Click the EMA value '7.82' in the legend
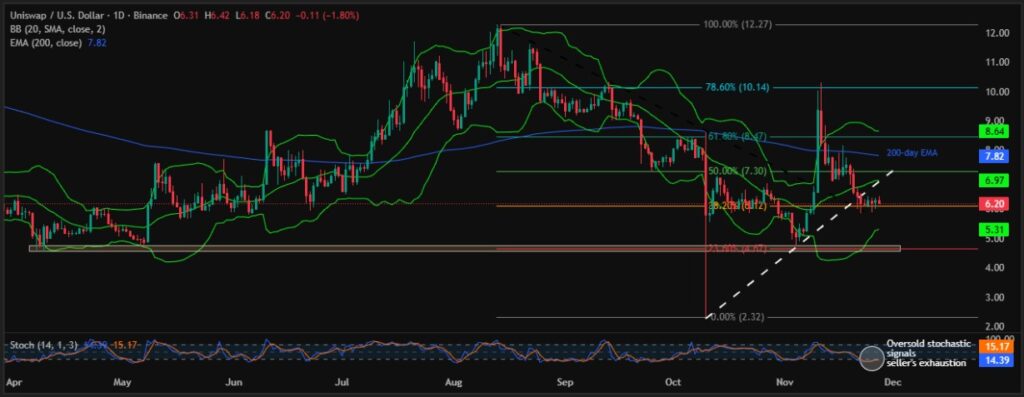1024x397 pixels. coord(97,43)
